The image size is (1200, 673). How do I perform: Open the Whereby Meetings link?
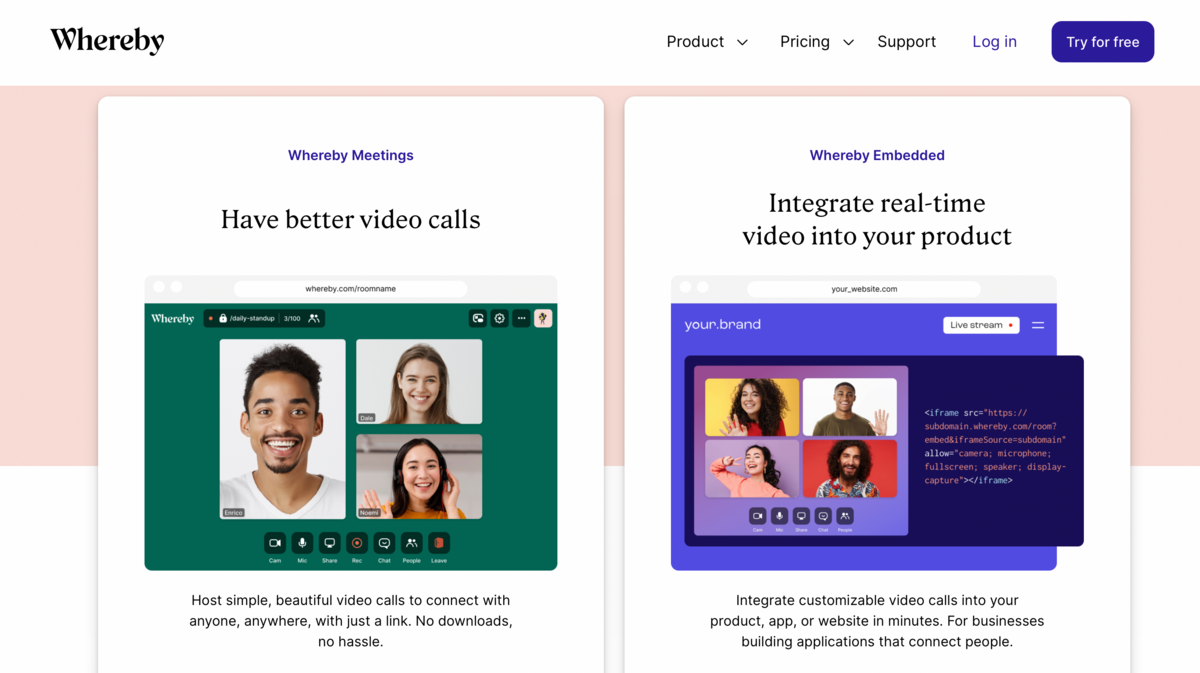coord(351,155)
